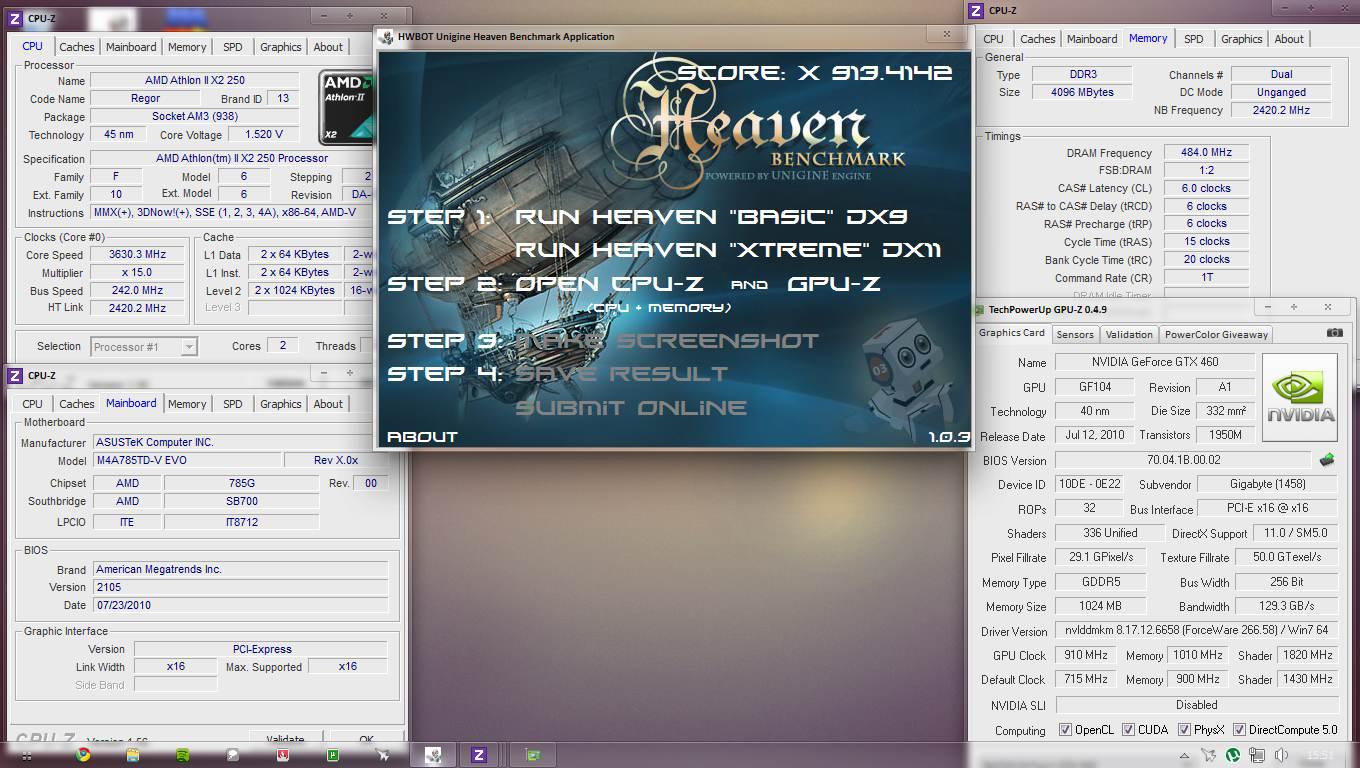The width and height of the screenshot is (1360, 768).
Task: Toggle the CUDA checkbox in GPU-Z
Action: tap(1128, 730)
